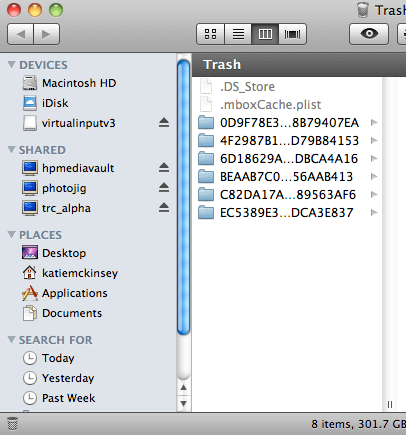The image size is (406, 435).
Task: Collapse the DEVICES section
Action: (12, 65)
